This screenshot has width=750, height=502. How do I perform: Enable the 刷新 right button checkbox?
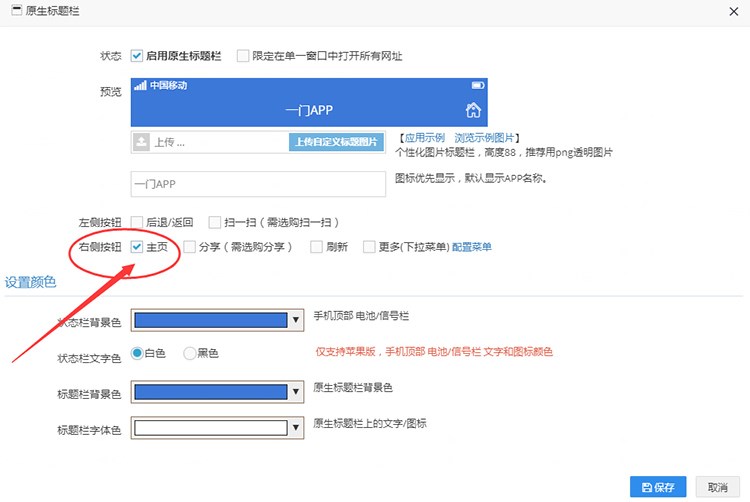pyautogui.click(x=316, y=247)
